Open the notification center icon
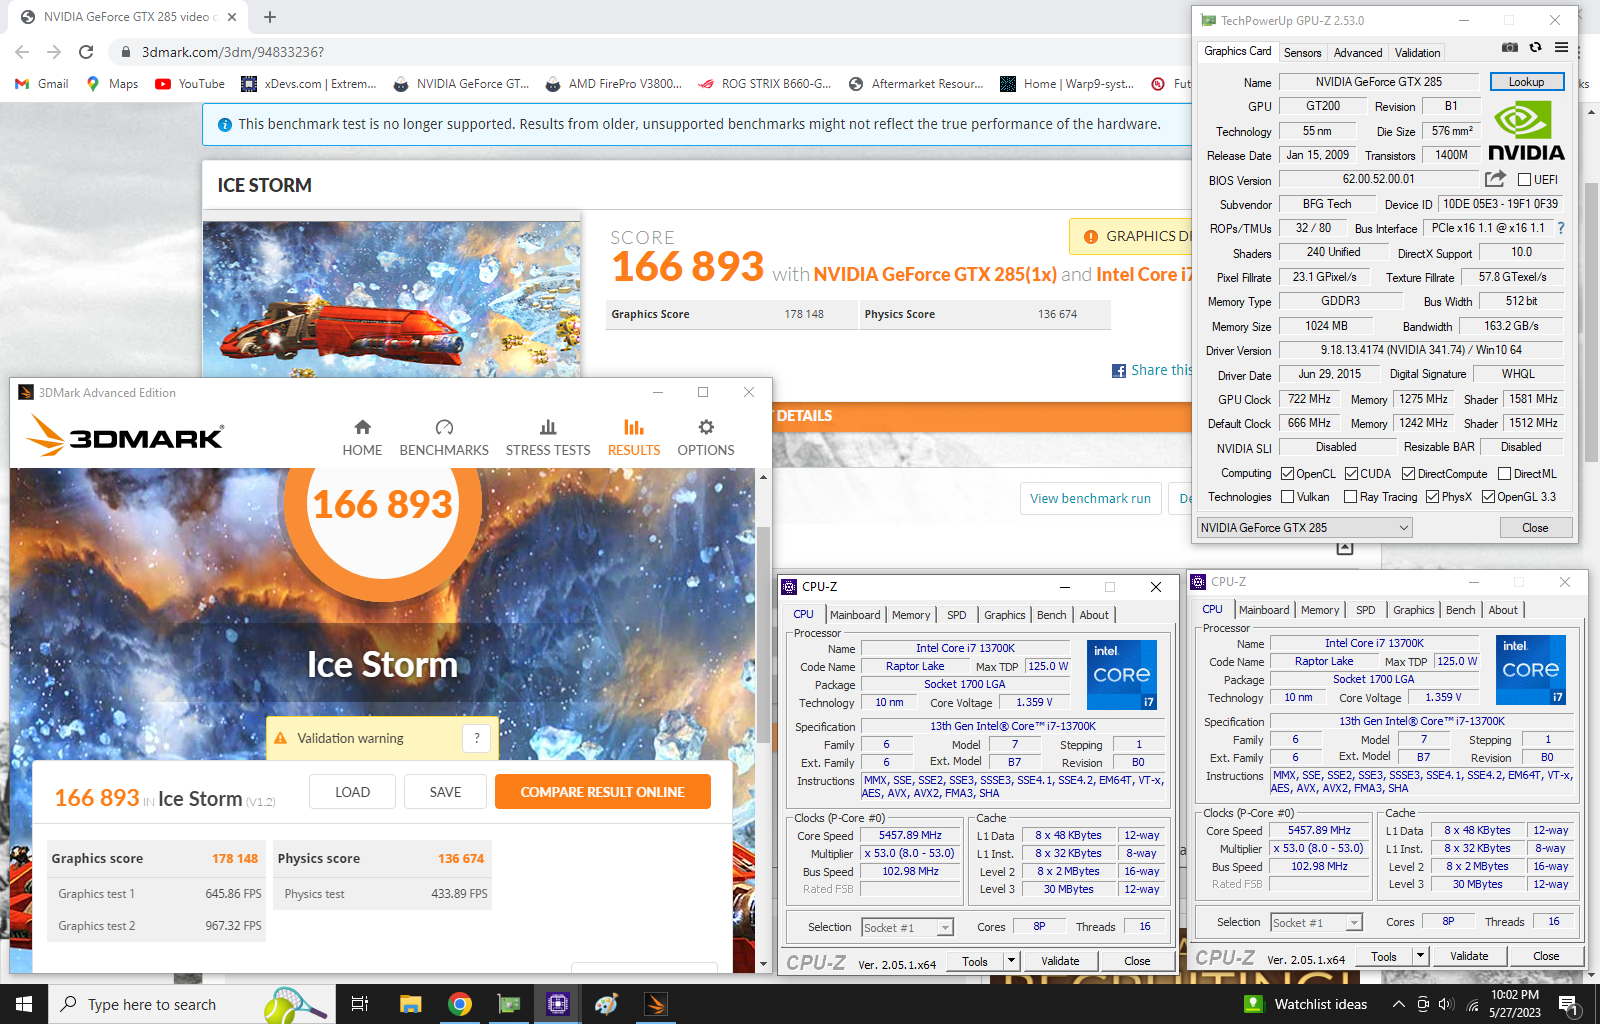This screenshot has width=1600, height=1024. 1567,1004
